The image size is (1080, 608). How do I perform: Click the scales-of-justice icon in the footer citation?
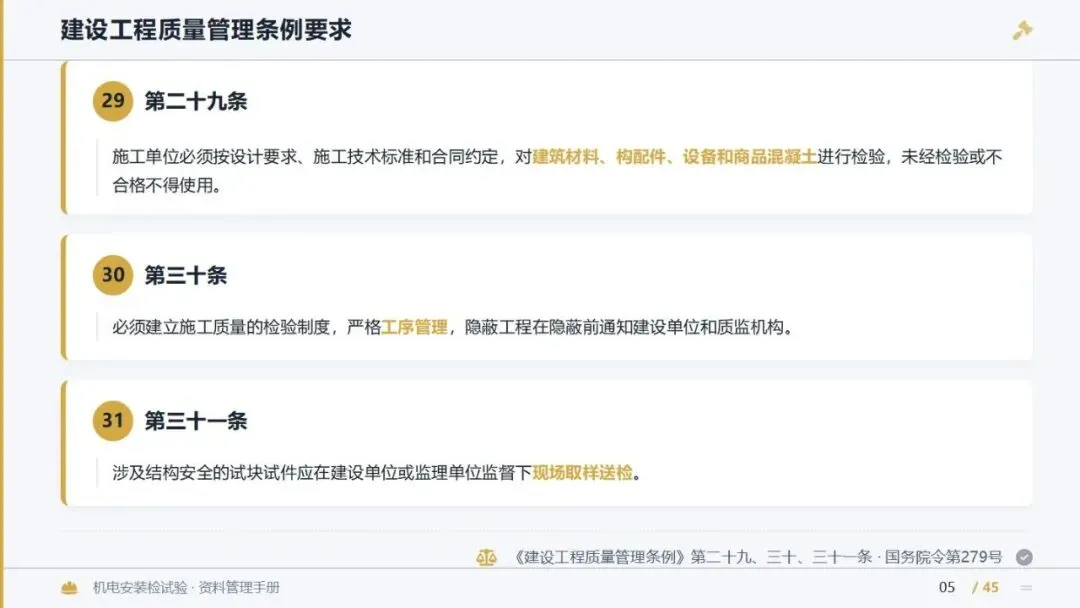(x=486, y=557)
